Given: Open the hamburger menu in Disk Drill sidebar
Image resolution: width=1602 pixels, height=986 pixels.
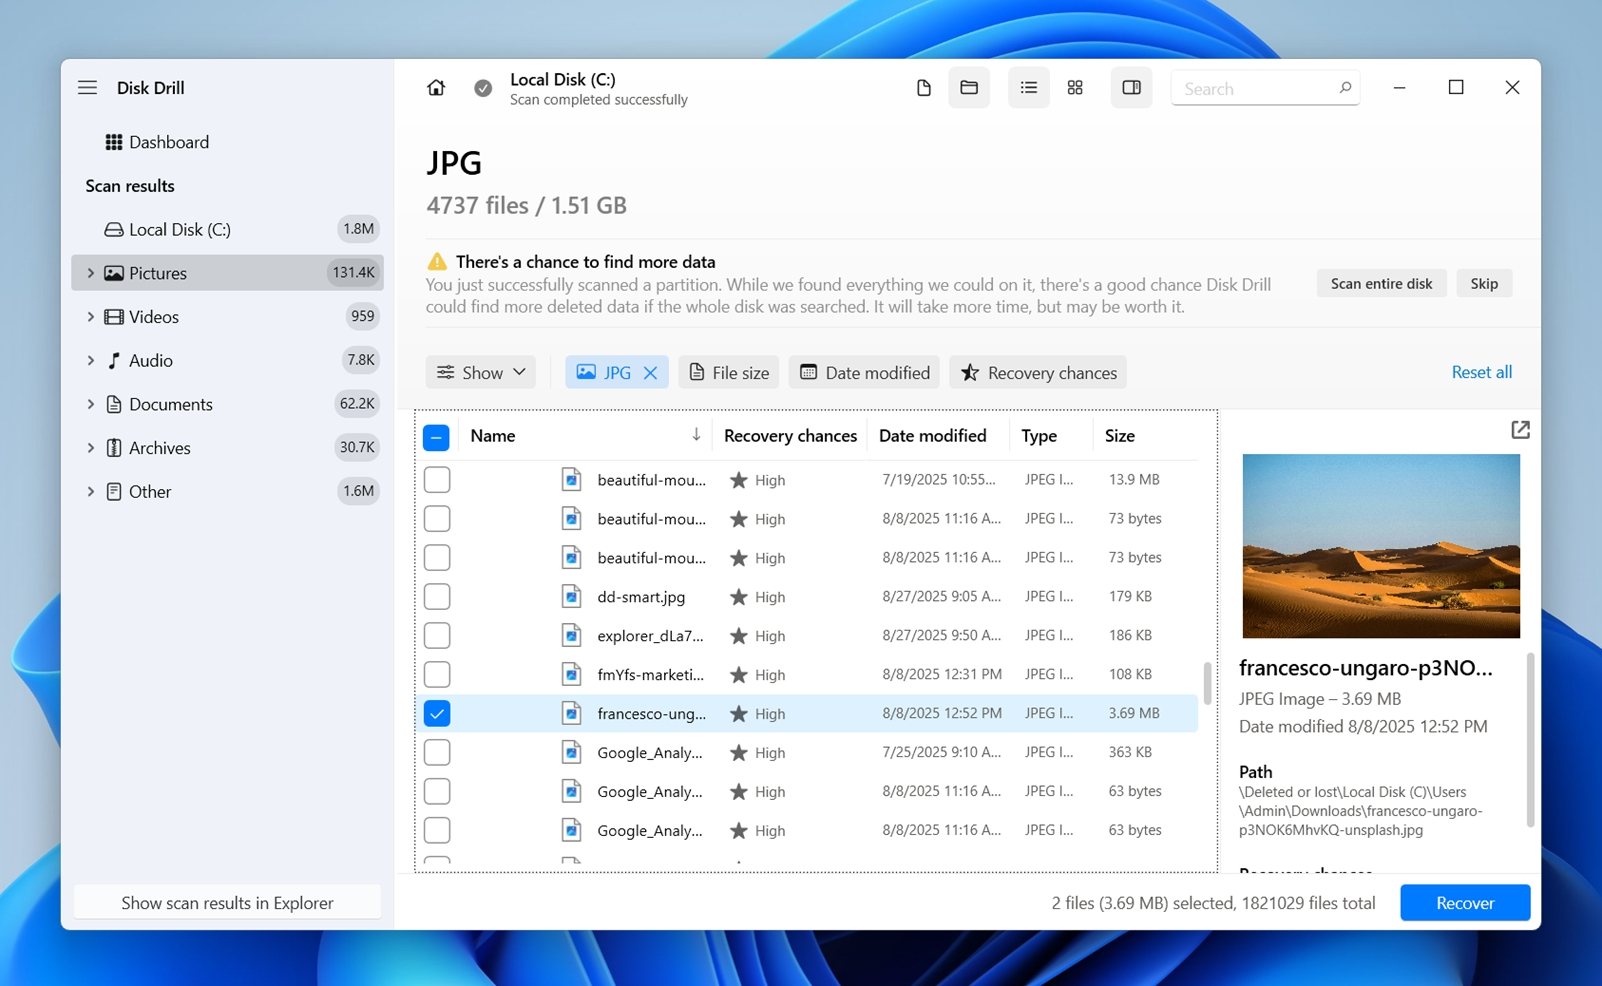Looking at the screenshot, I should click(x=87, y=87).
